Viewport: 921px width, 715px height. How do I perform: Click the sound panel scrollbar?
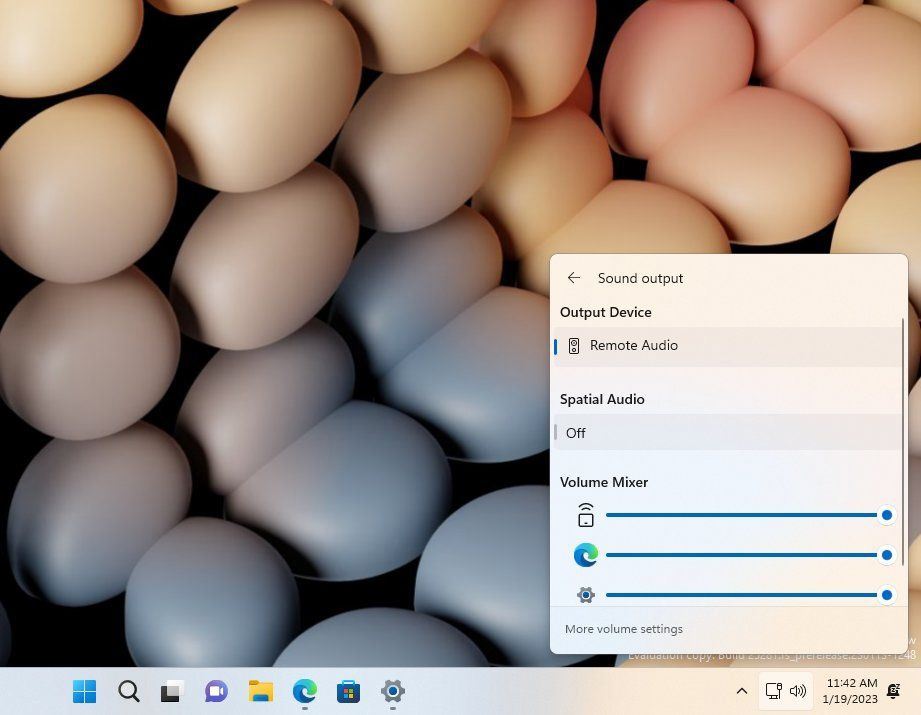click(x=903, y=440)
